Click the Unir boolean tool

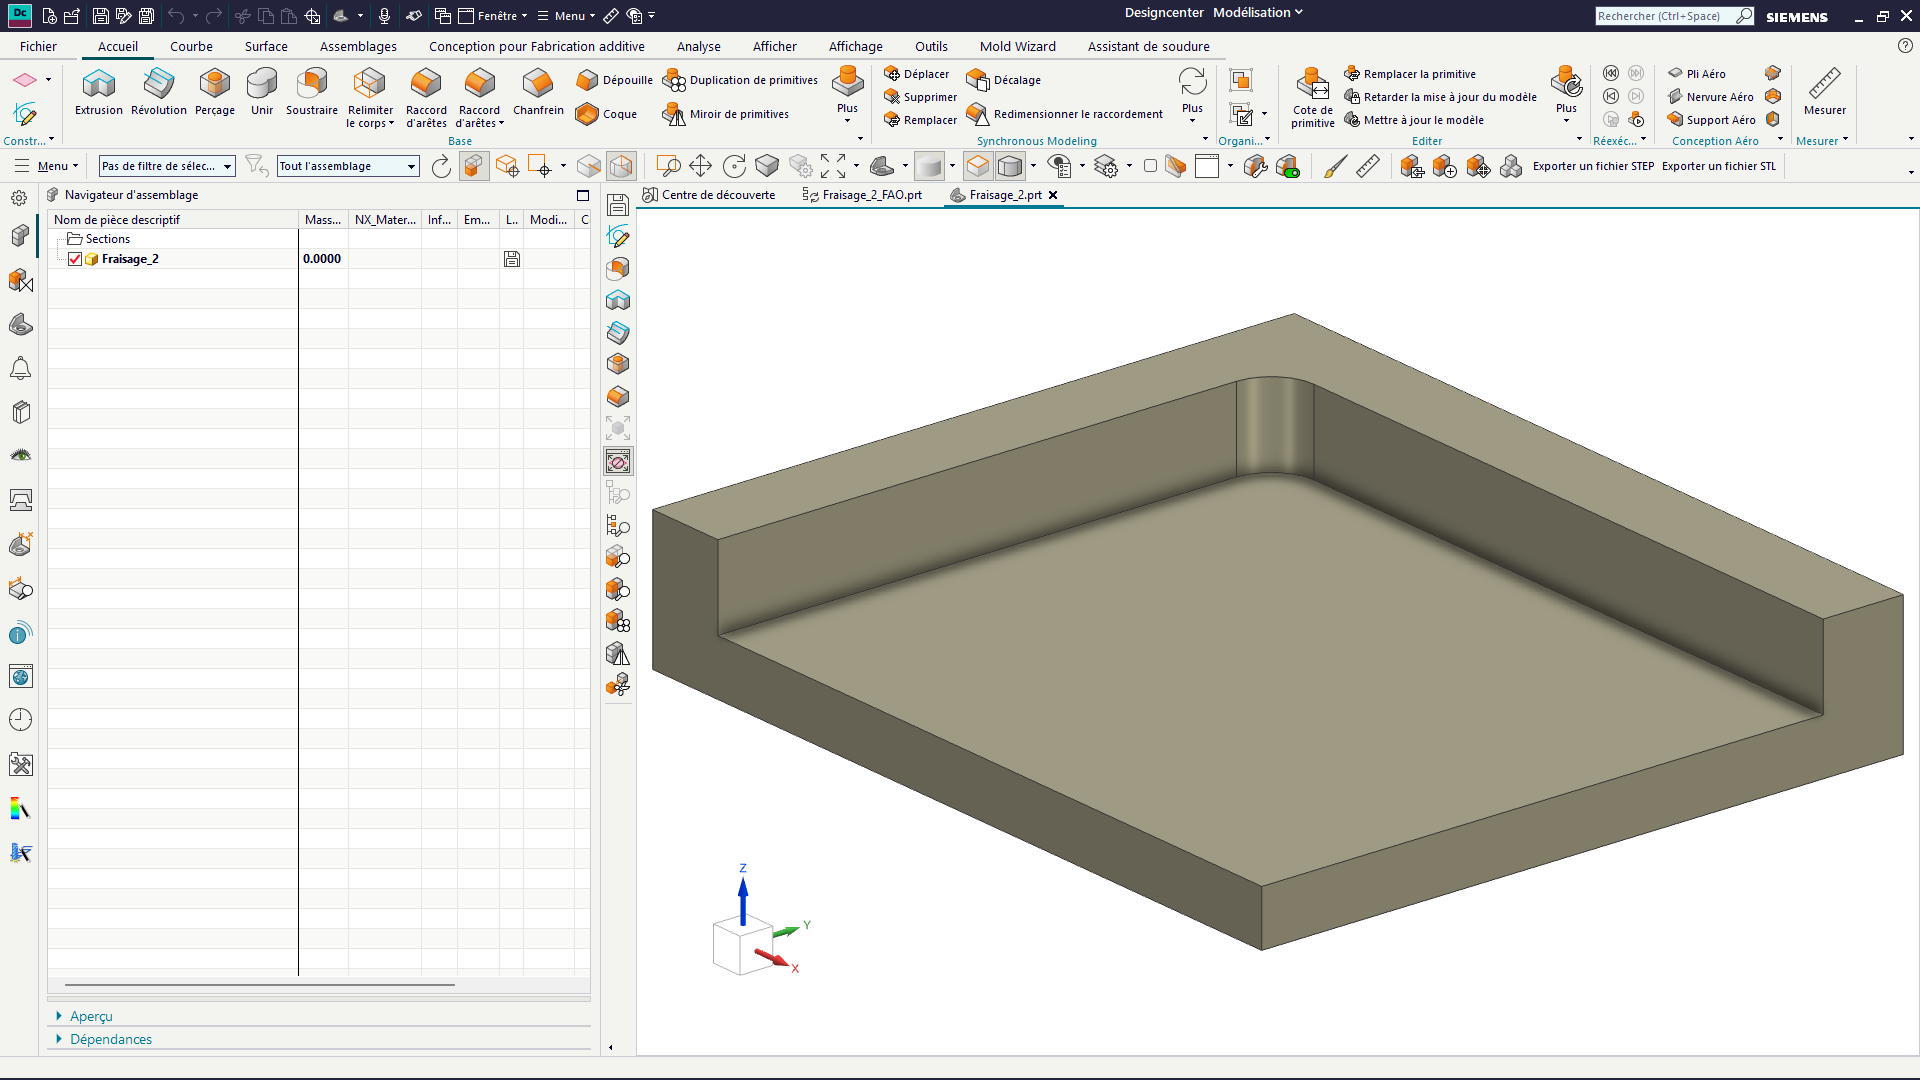click(x=262, y=92)
